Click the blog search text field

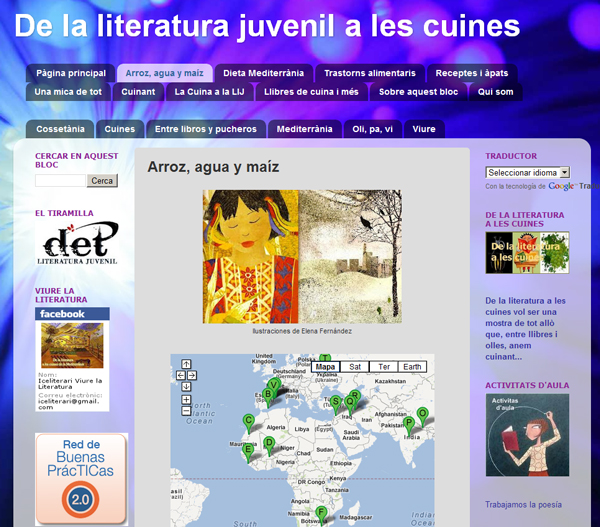pos(60,181)
